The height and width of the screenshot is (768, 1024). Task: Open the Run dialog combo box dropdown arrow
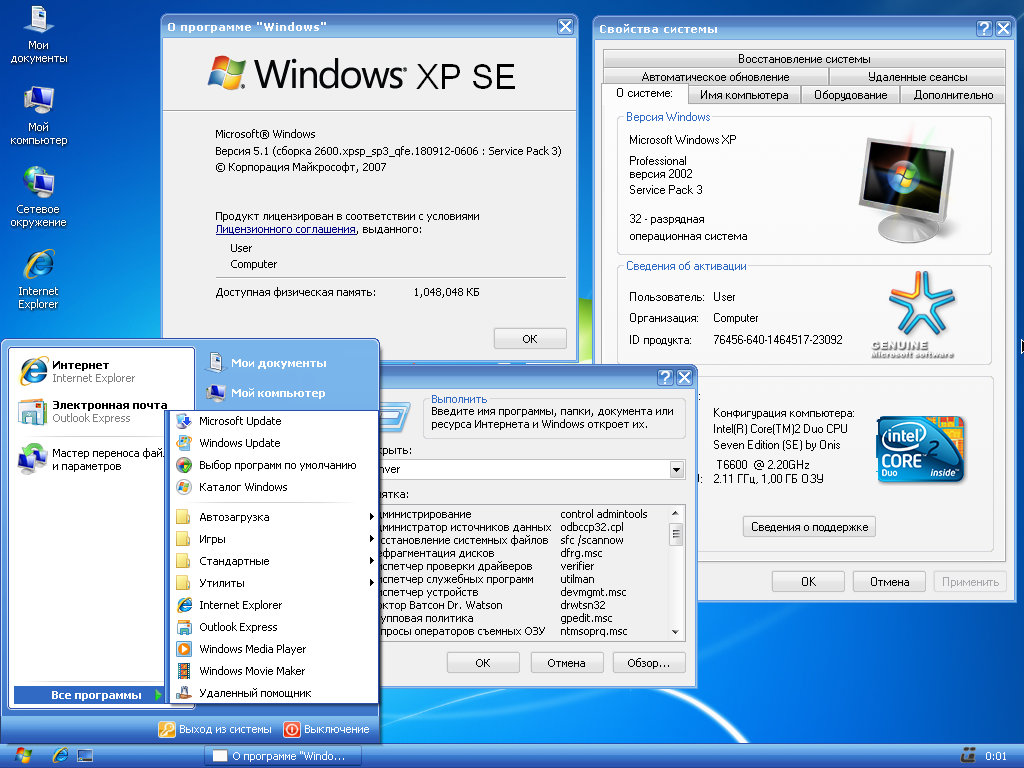677,469
